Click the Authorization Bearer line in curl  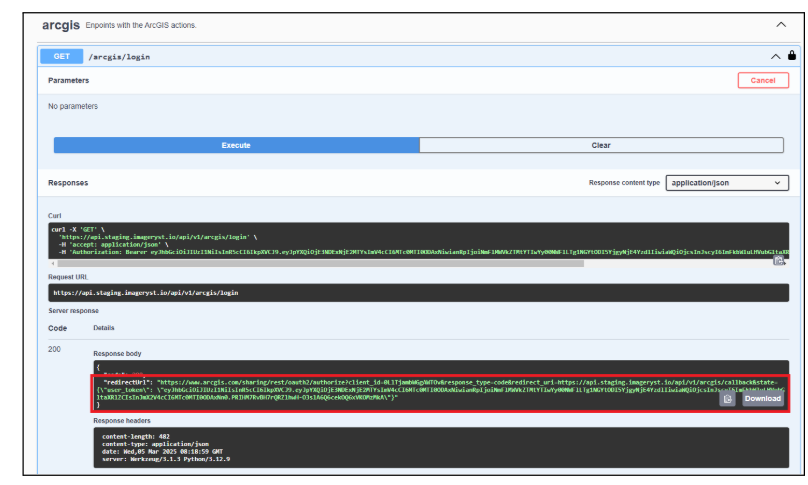click(423, 252)
